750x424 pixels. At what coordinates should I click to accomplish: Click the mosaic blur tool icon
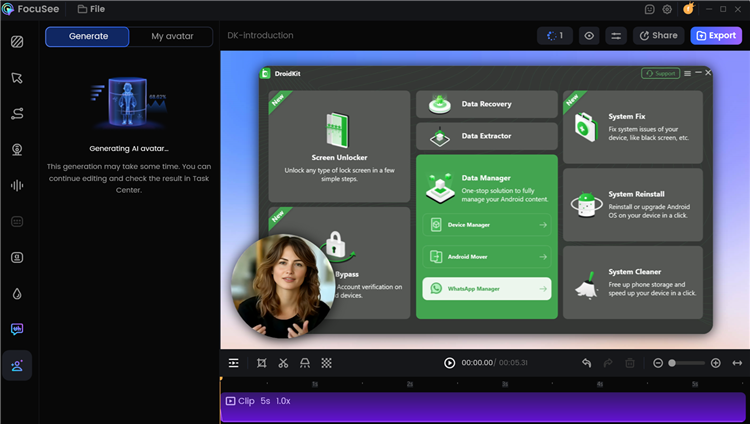326,363
